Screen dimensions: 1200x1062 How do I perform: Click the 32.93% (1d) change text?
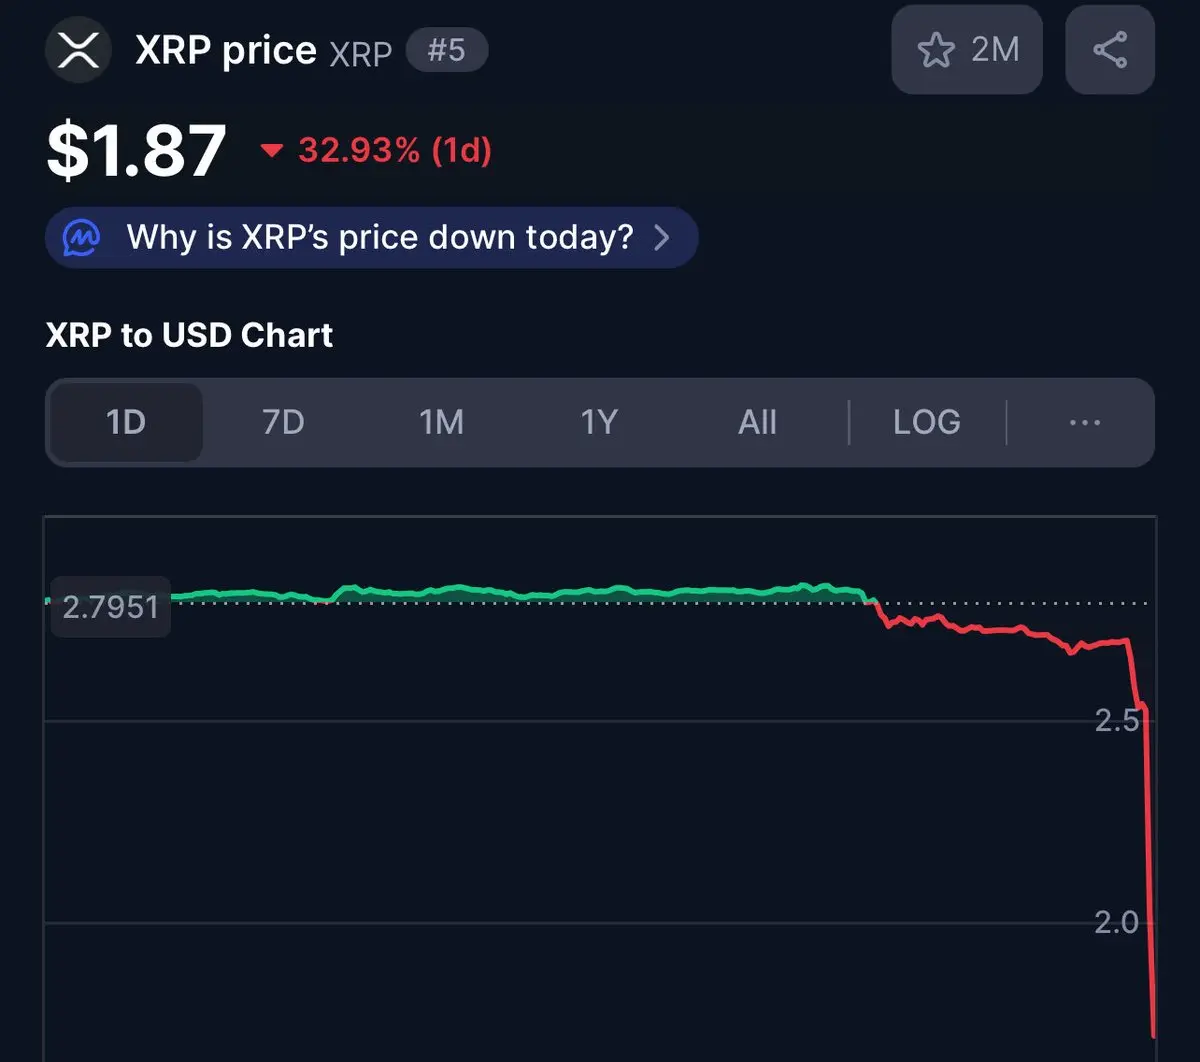(x=395, y=151)
